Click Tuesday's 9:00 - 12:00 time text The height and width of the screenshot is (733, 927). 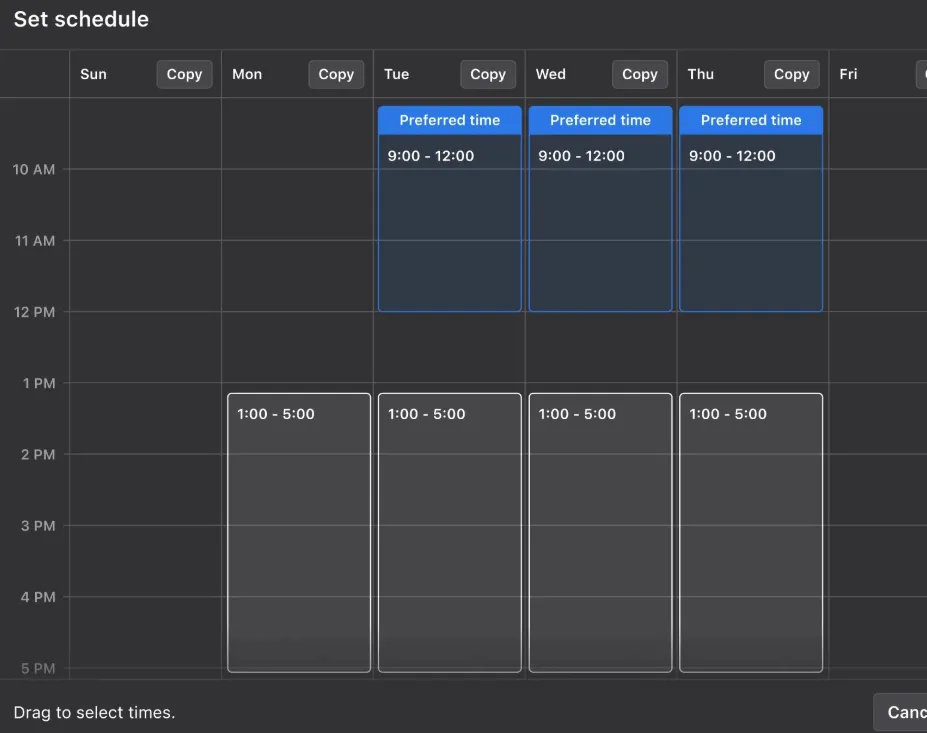431,156
